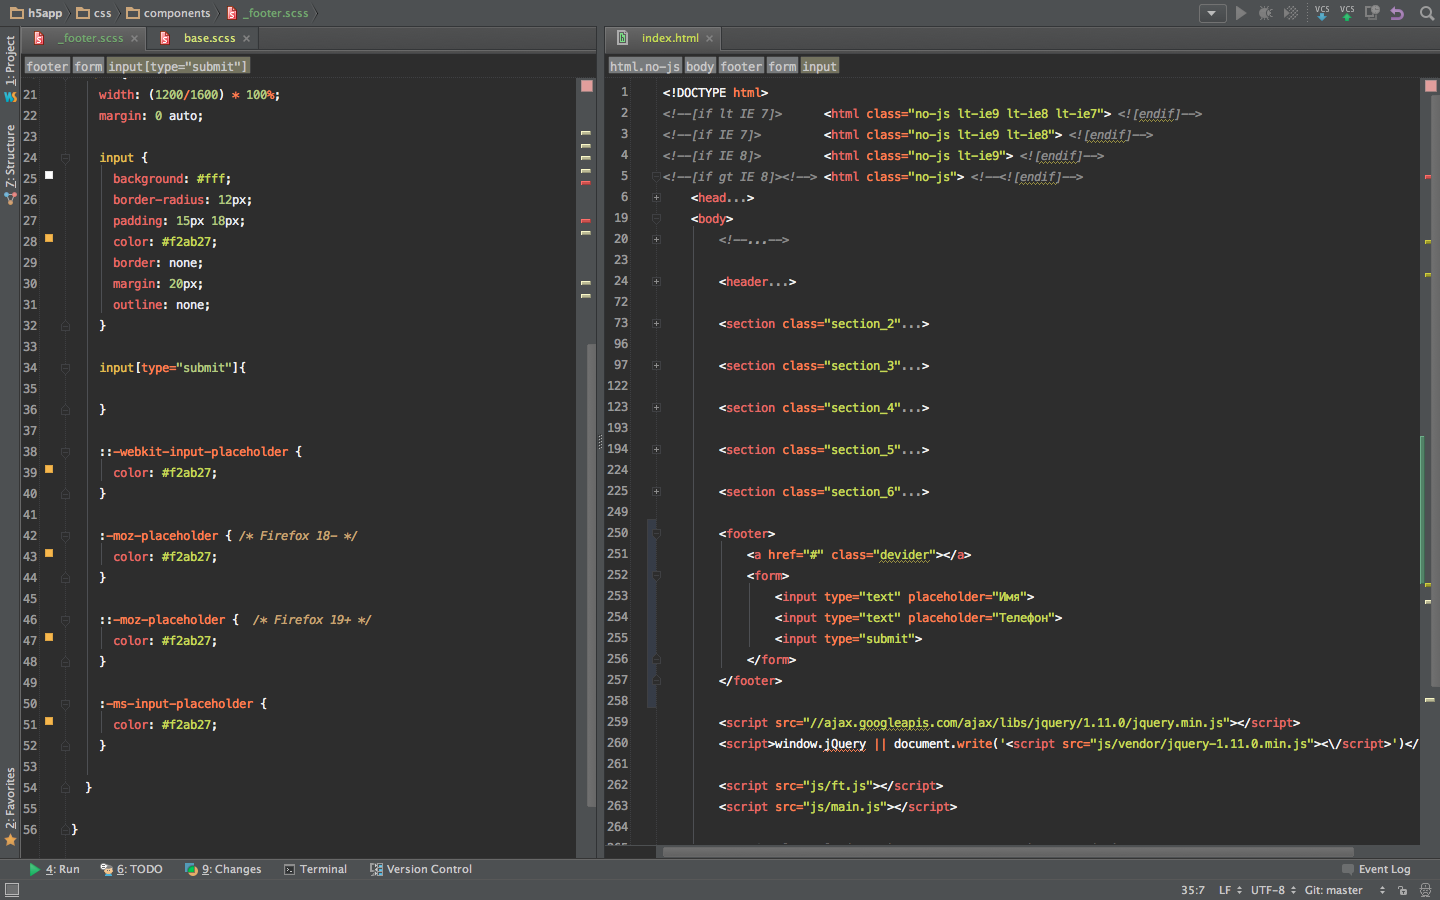Click hSapp in navigation bar
This screenshot has width=1440, height=900.
click(x=36, y=13)
